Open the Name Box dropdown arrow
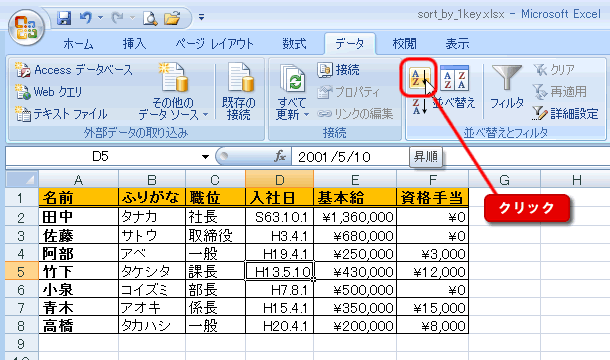 (x=205, y=157)
